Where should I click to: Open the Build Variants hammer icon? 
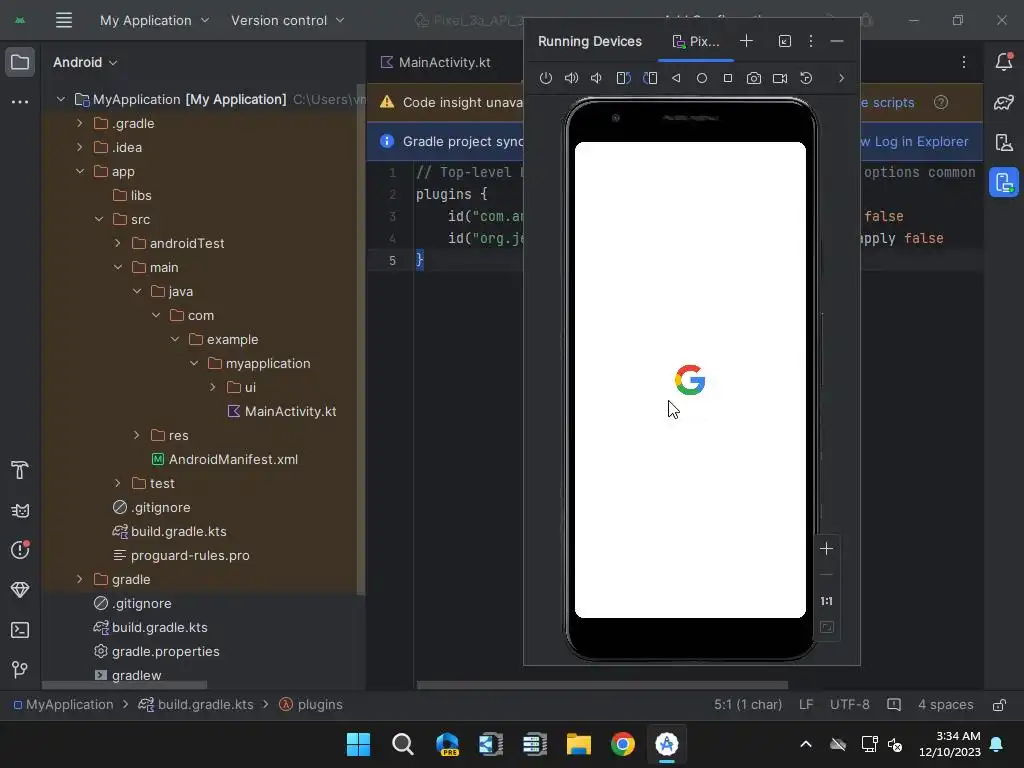(20, 470)
